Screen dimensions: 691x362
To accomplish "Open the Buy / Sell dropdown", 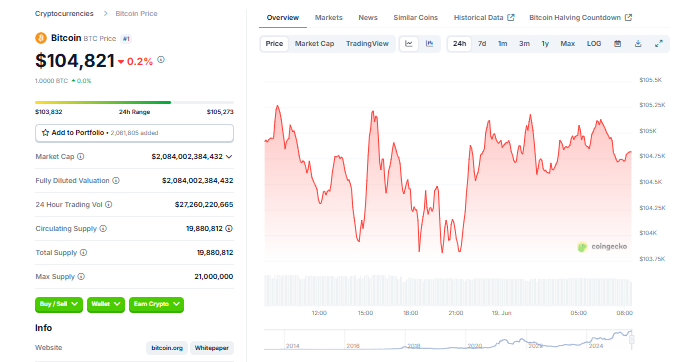I will pos(59,304).
